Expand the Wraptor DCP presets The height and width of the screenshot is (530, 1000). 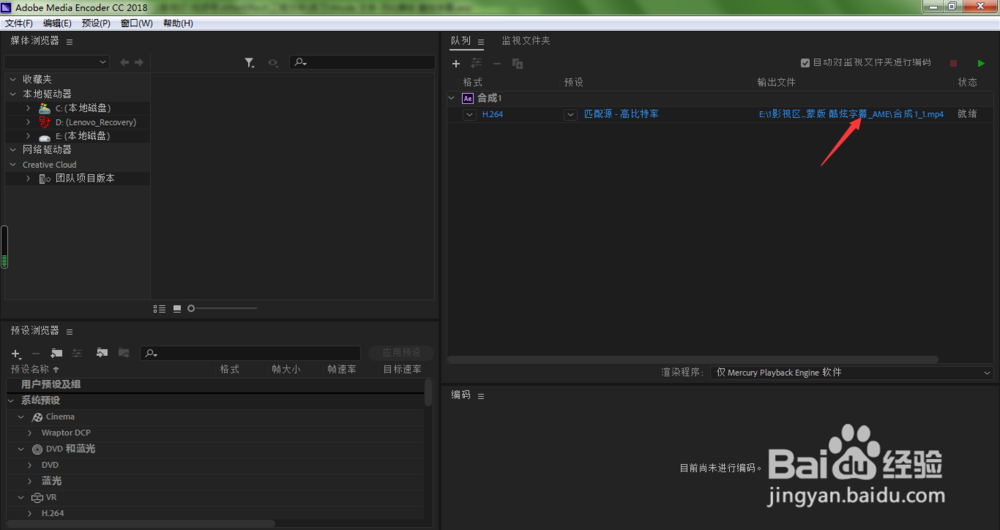[29, 433]
